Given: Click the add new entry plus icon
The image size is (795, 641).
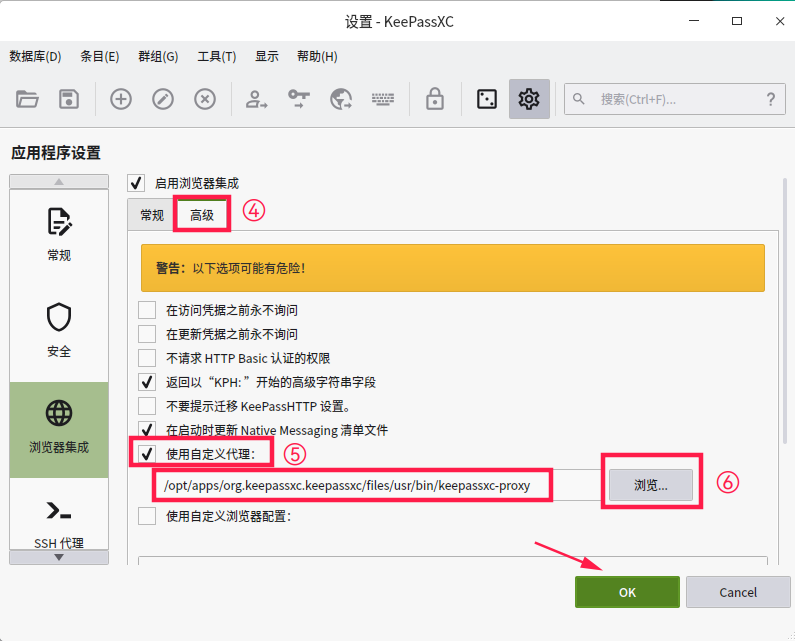Looking at the screenshot, I should pos(121,99).
